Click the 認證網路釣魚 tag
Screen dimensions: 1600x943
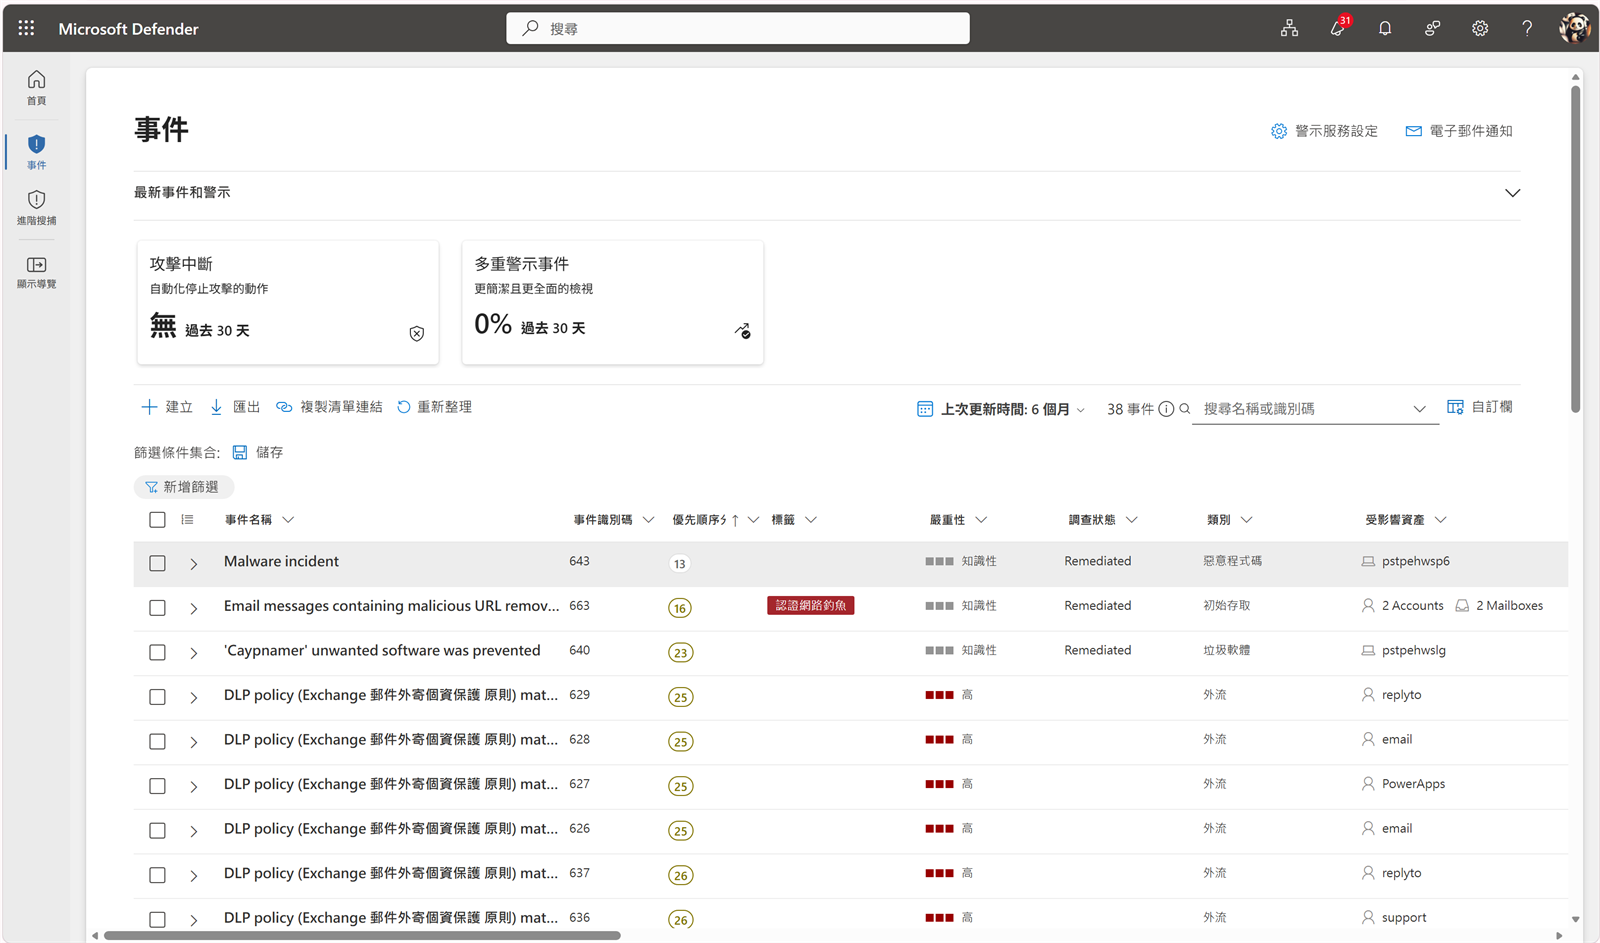[811, 606]
